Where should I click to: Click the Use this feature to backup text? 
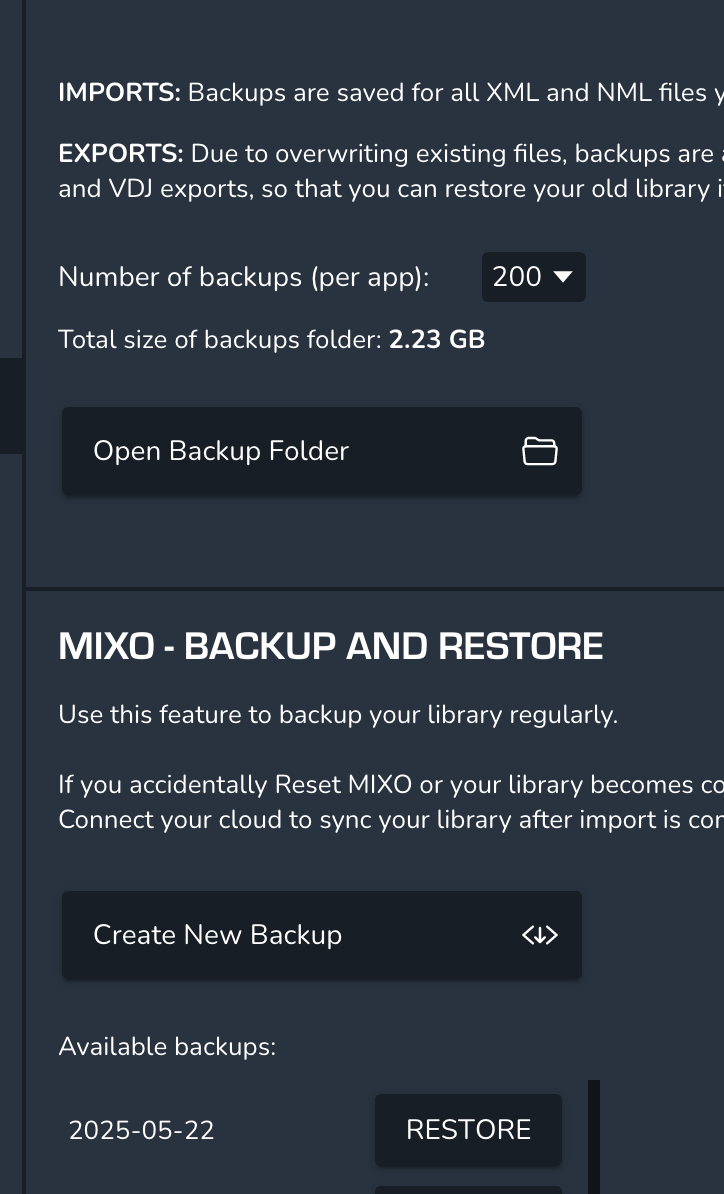point(338,715)
